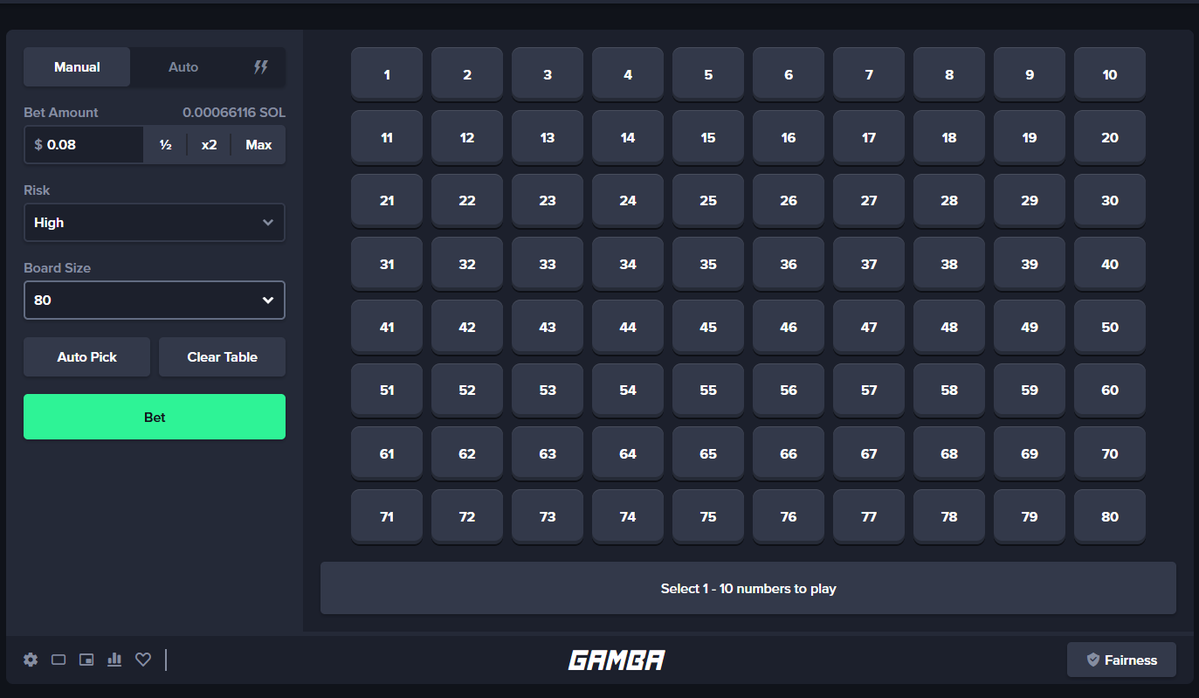Viewport: 1199px width, 698px height.
Task: Select keno number 25
Action: coord(708,200)
